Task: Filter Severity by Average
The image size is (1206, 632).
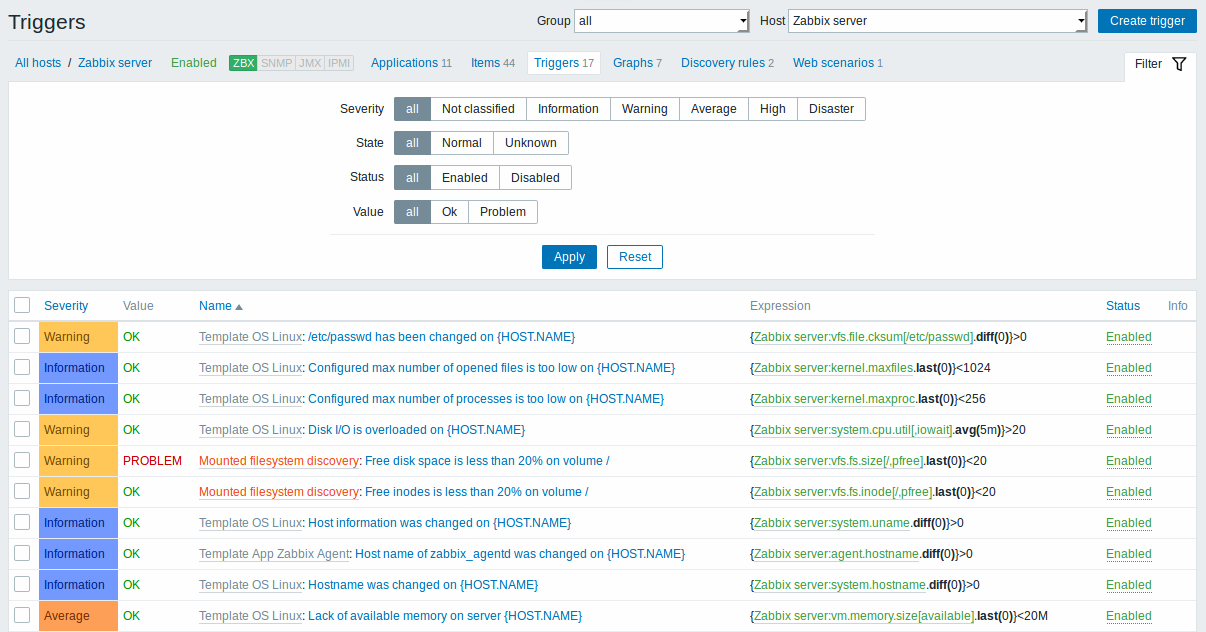Action: pyautogui.click(x=714, y=109)
